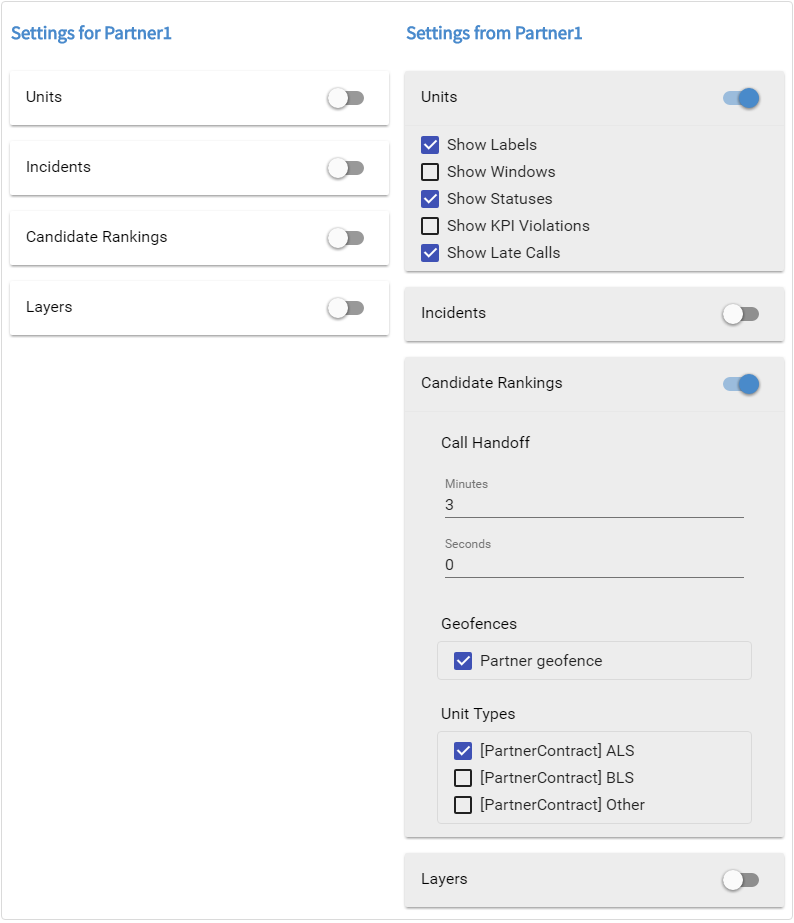The height and width of the screenshot is (923, 794).
Task: Turn off Candidate Rankings from Partner1 switch
Action: (741, 384)
